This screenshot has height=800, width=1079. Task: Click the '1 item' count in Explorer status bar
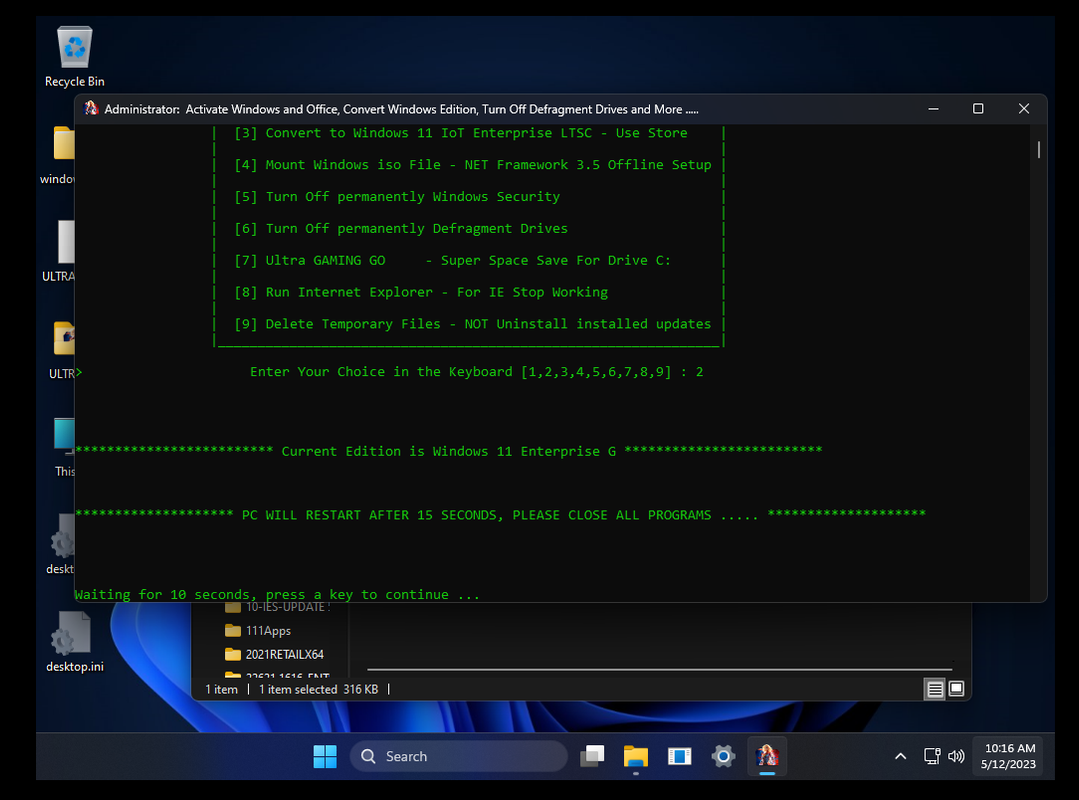tap(222, 689)
